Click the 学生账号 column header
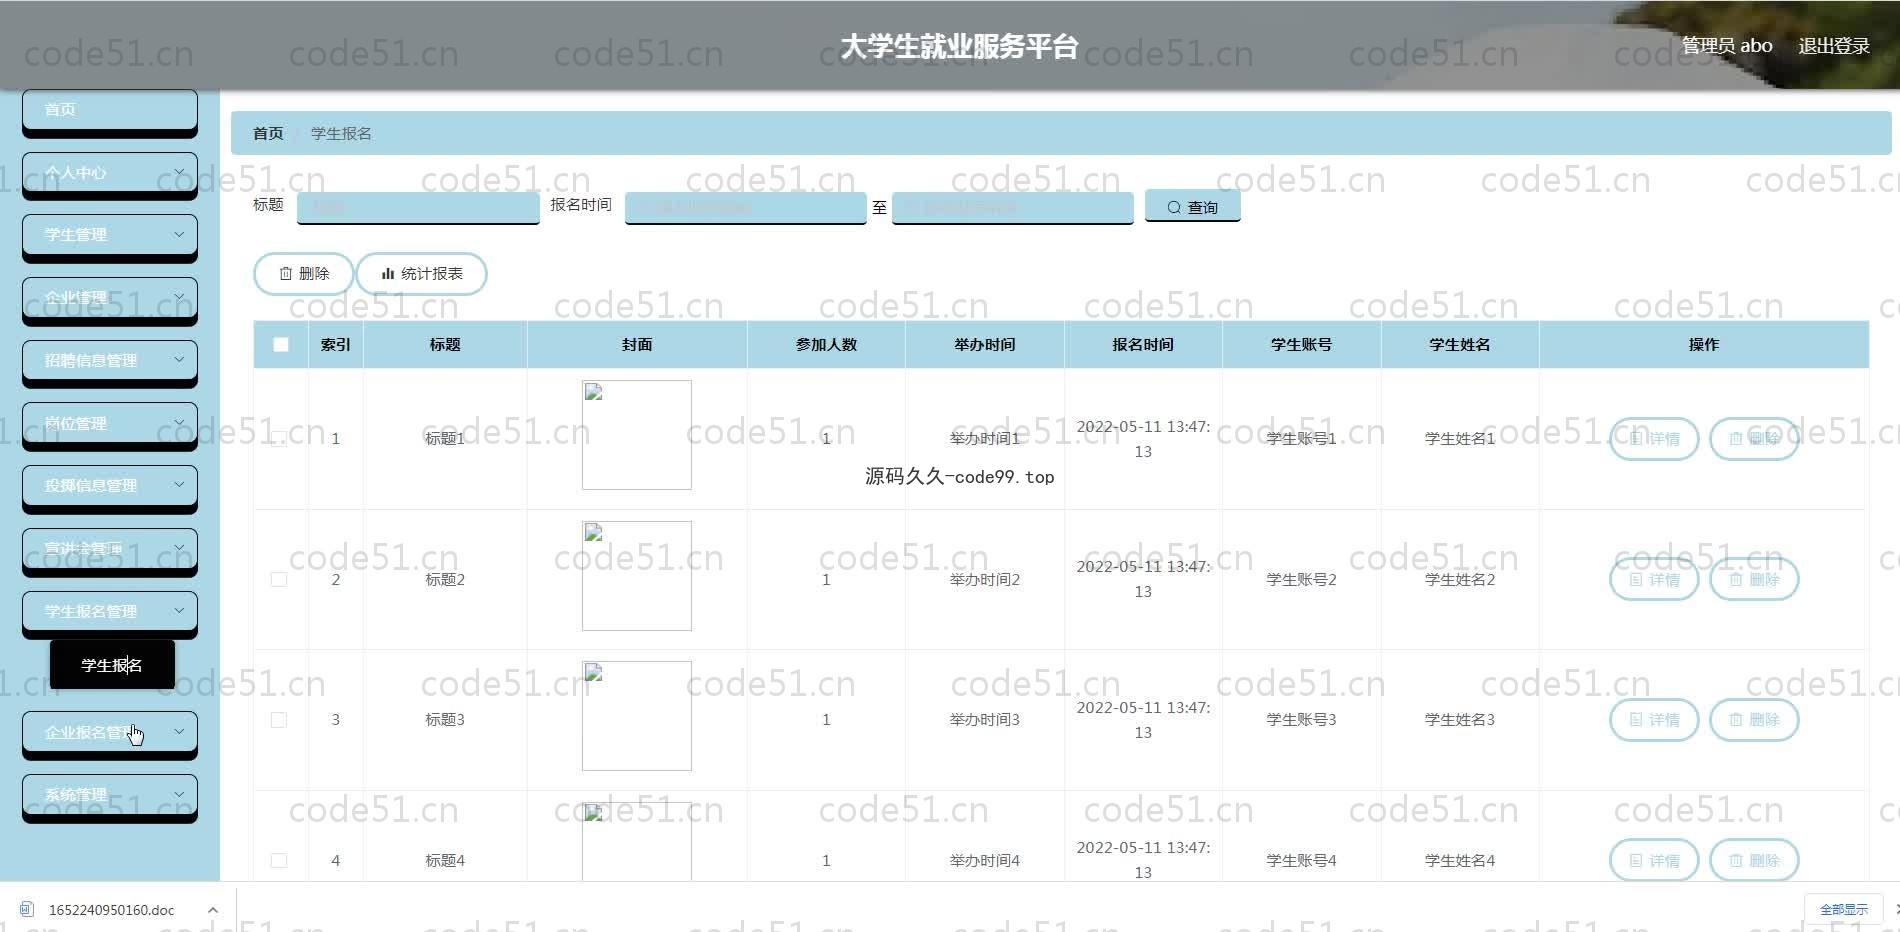The height and width of the screenshot is (932, 1900). (x=1301, y=344)
